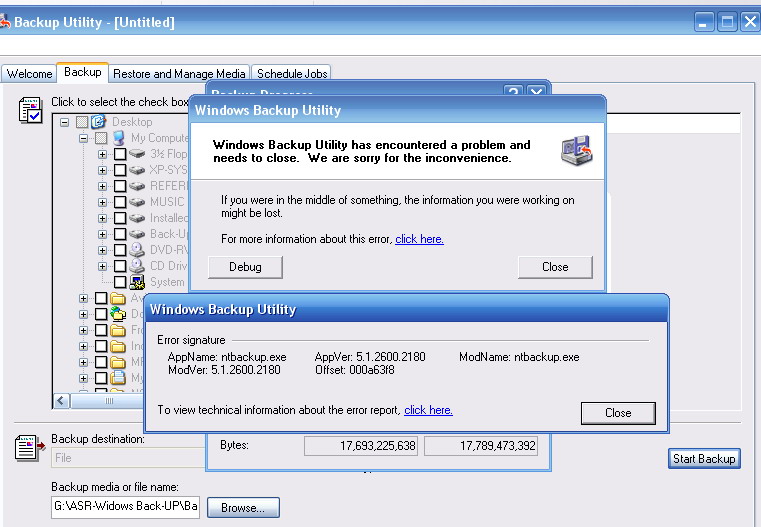The image size is (761, 527).
Task: Click the CD Drive disc icon
Action: (137, 265)
